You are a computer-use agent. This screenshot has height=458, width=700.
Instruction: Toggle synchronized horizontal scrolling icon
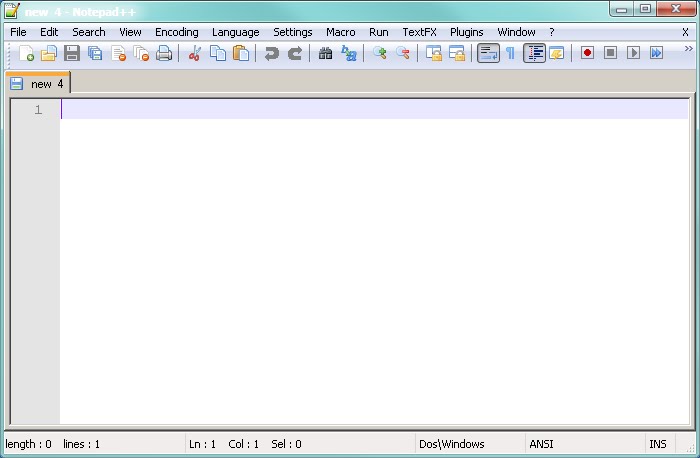pos(457,53)
